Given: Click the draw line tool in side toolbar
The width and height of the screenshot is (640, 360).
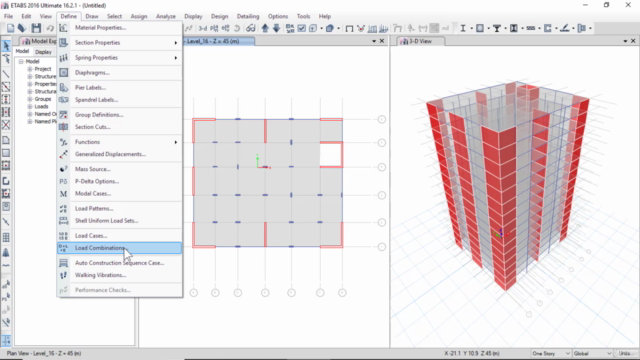Looking at the screenshot, I should pyautogui.click(x=6, y=74).
